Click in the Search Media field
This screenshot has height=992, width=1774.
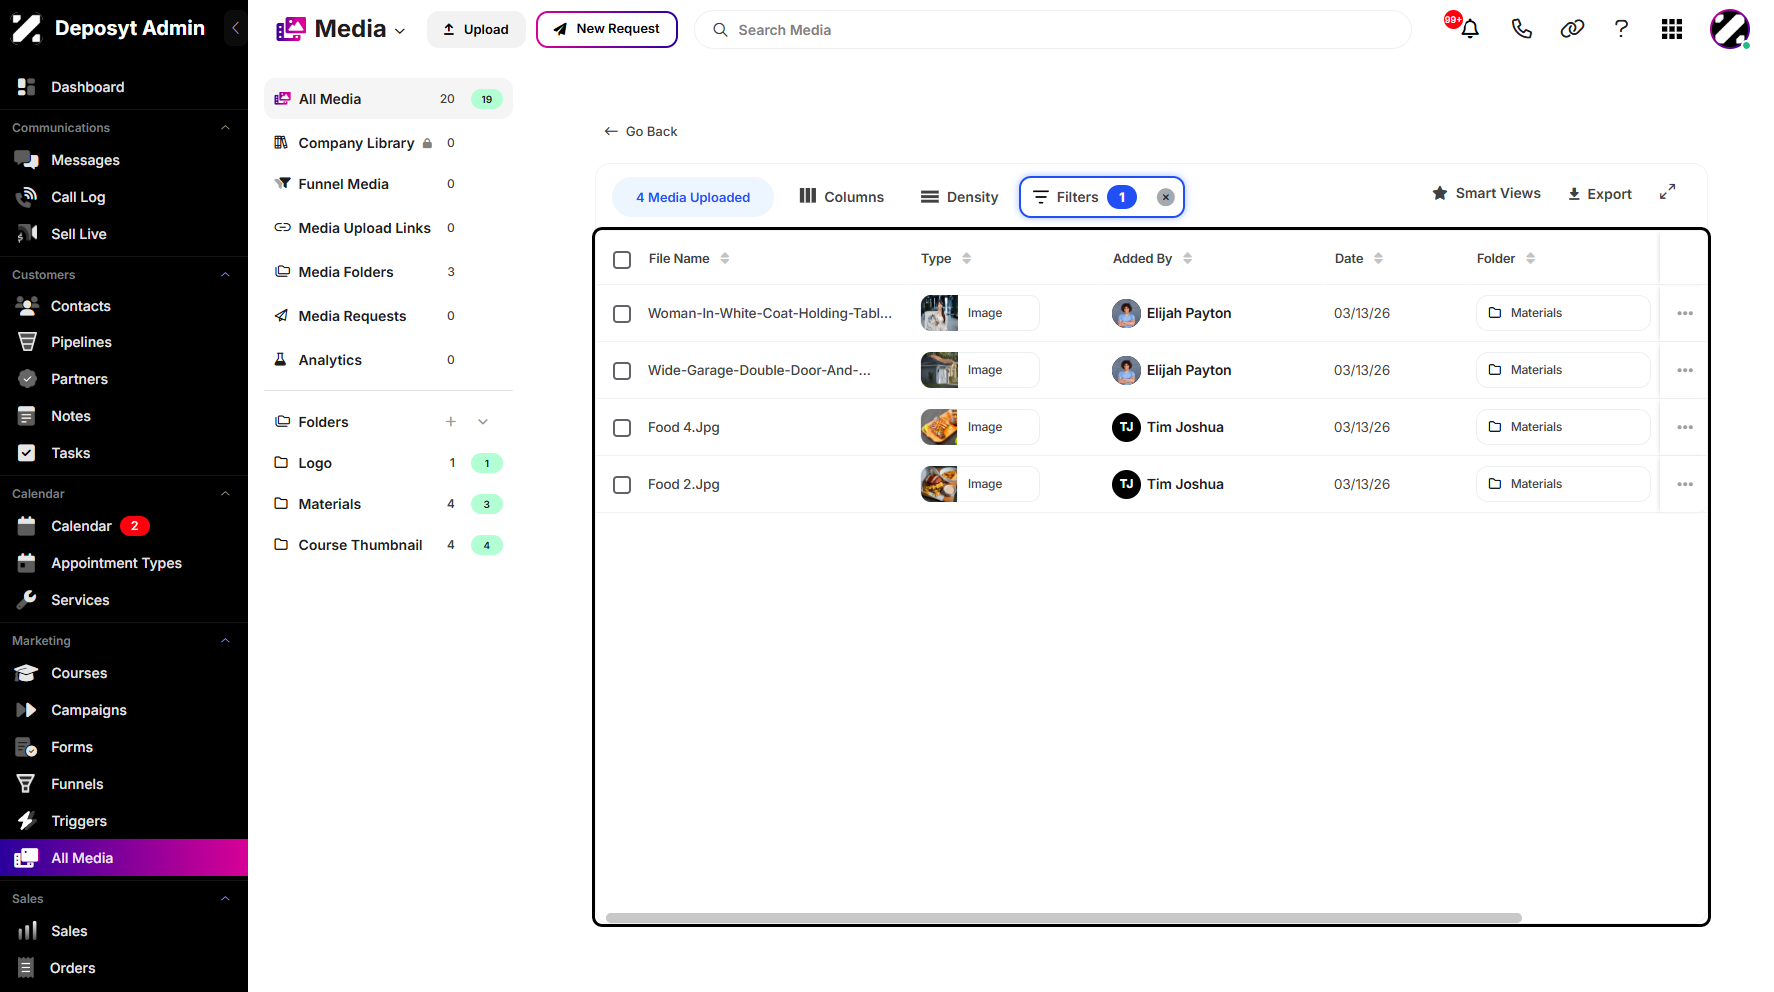[x=1053, y=30]
